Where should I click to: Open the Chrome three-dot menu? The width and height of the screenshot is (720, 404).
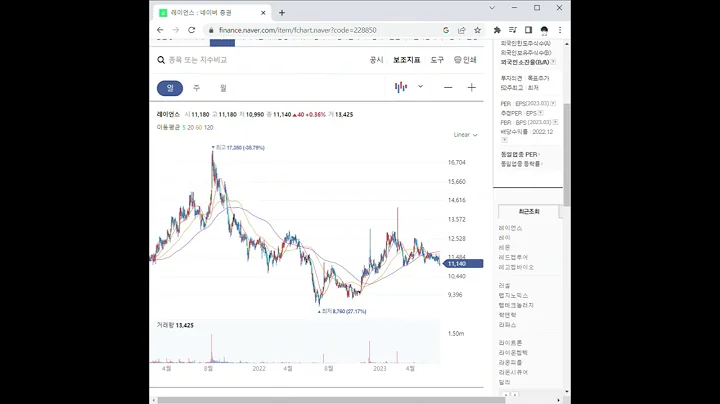pyautogui.click(x=560, y=30)
